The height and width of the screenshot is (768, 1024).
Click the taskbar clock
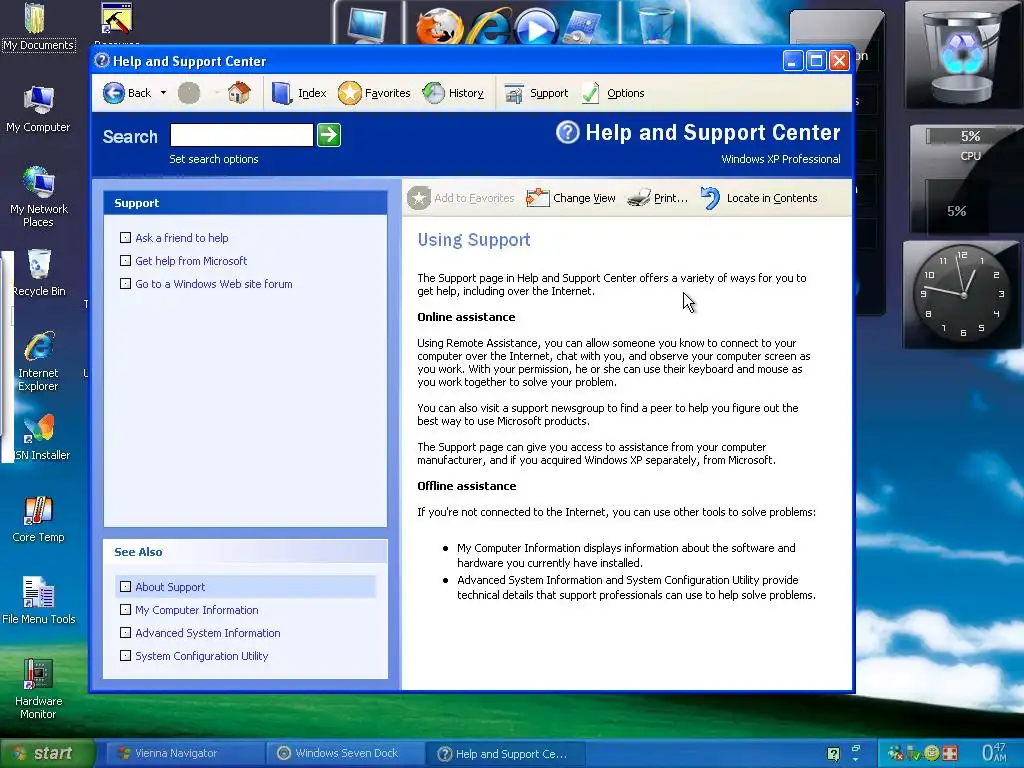coord(994,752)
